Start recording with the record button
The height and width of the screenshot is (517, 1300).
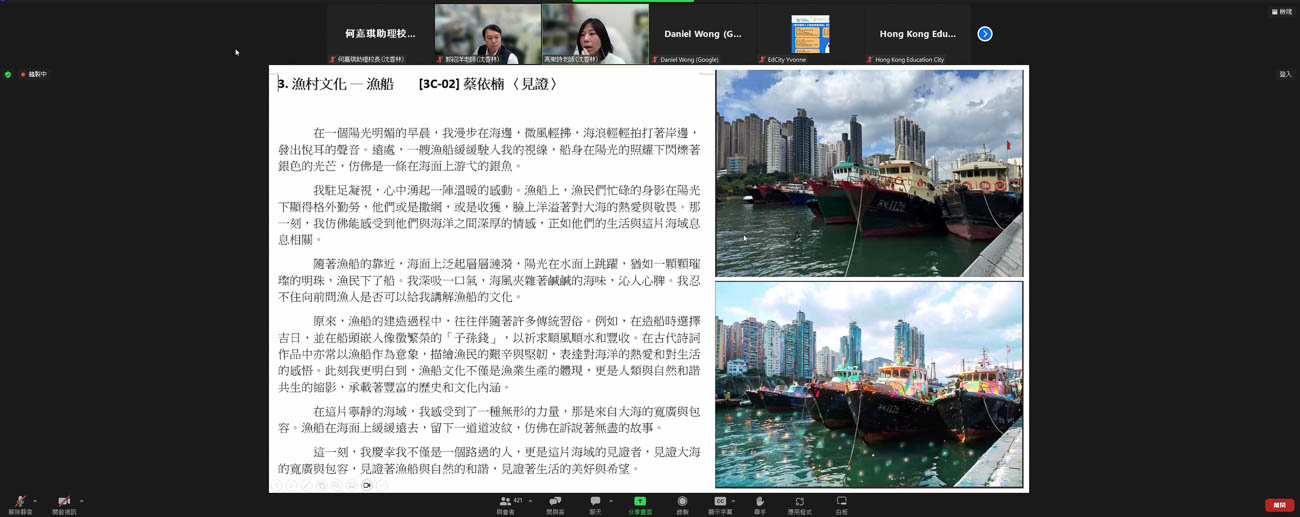click(682, 503)
